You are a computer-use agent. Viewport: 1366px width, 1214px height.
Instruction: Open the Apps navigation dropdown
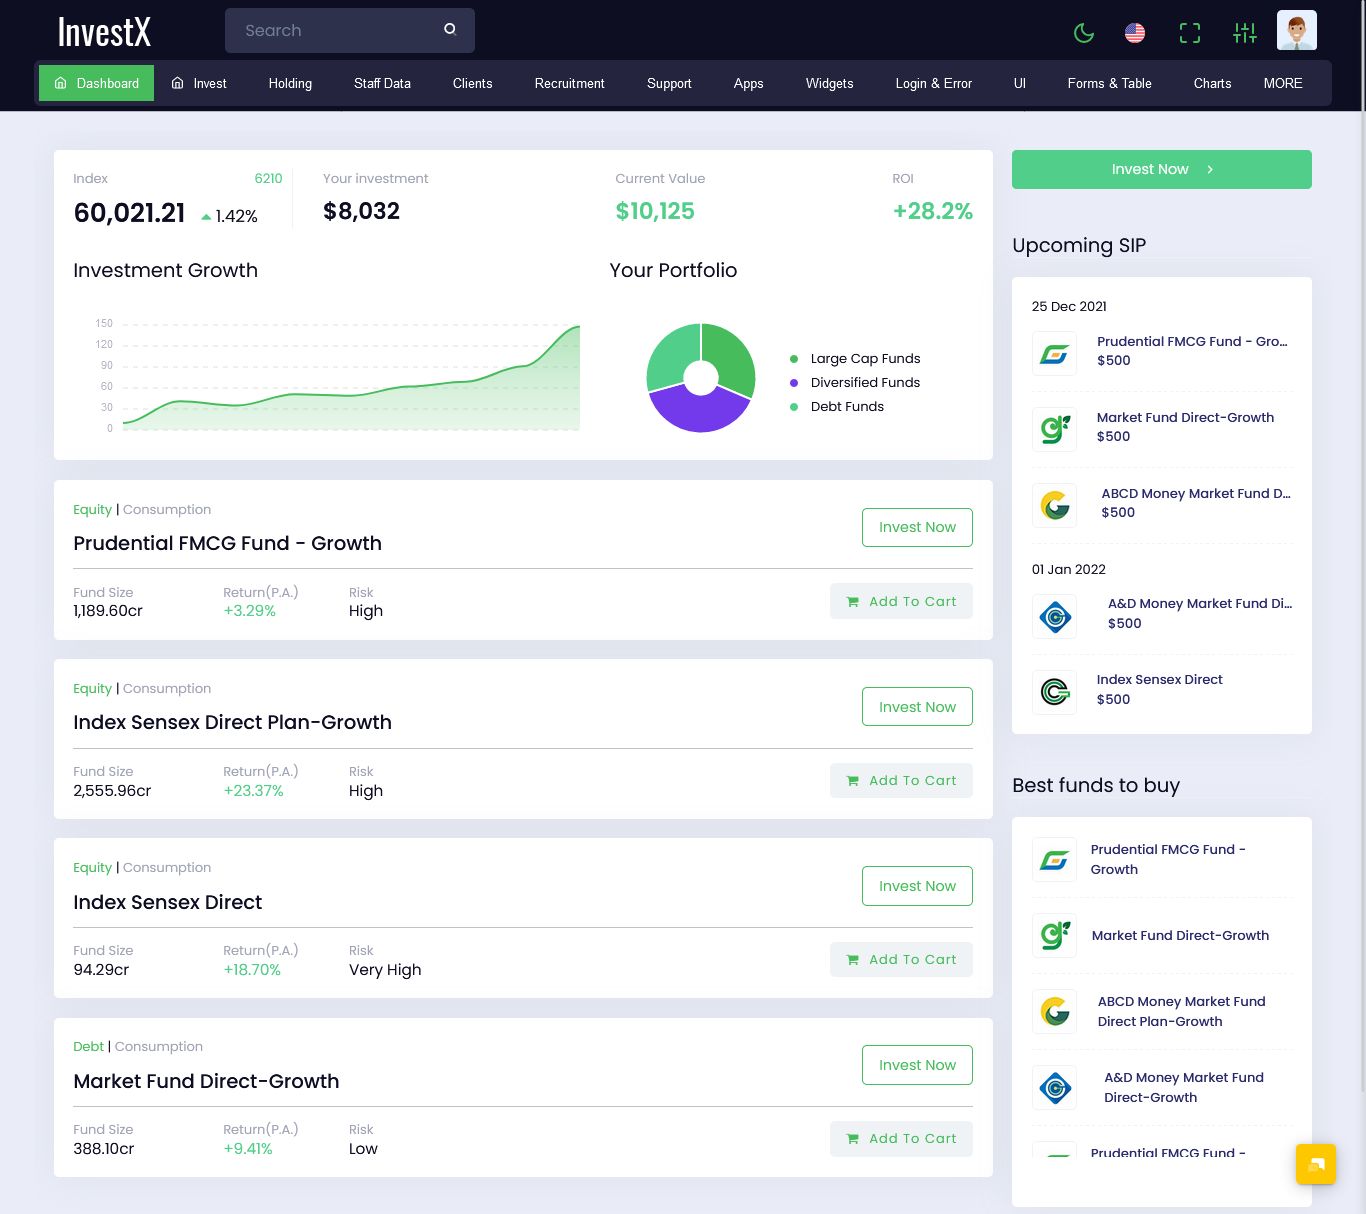(x=748, y=83)
